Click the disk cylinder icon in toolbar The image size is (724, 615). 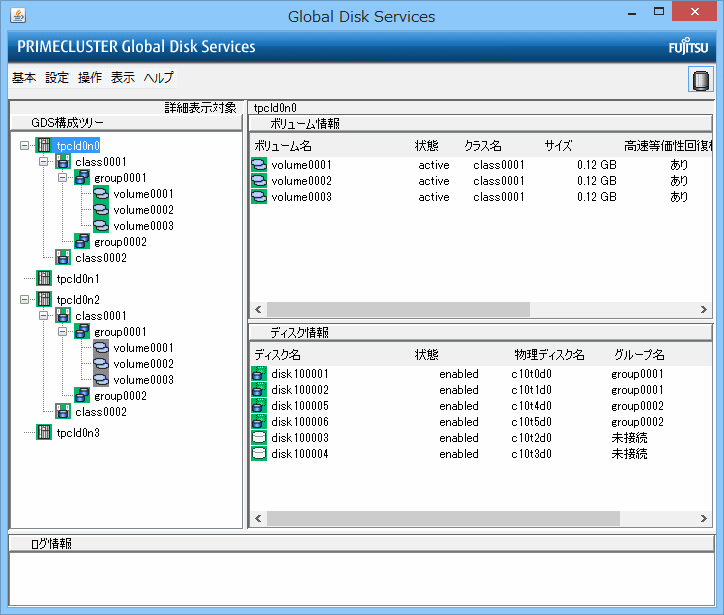pos(700,79)
